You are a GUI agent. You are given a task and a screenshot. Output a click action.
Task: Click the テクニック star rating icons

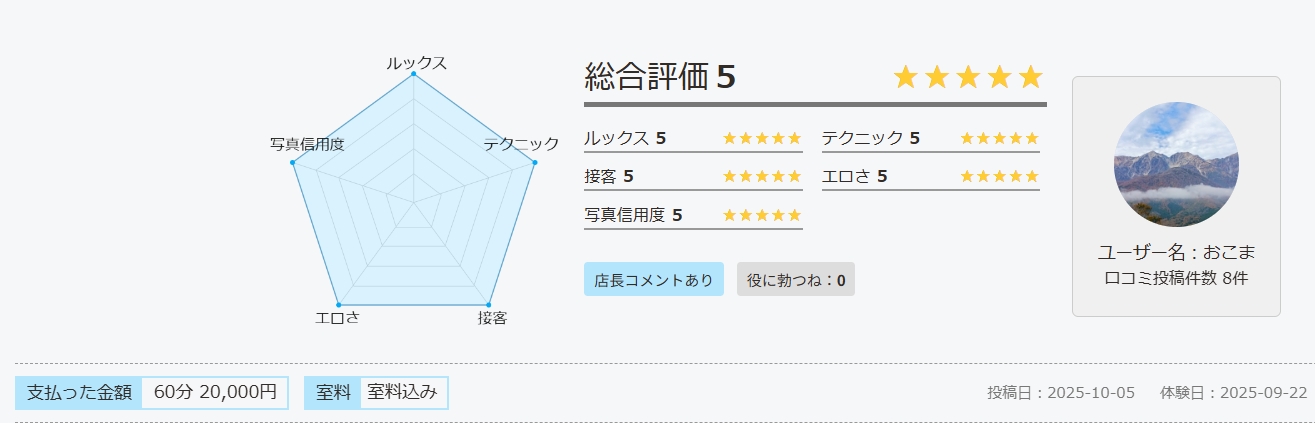pos(999,138)
